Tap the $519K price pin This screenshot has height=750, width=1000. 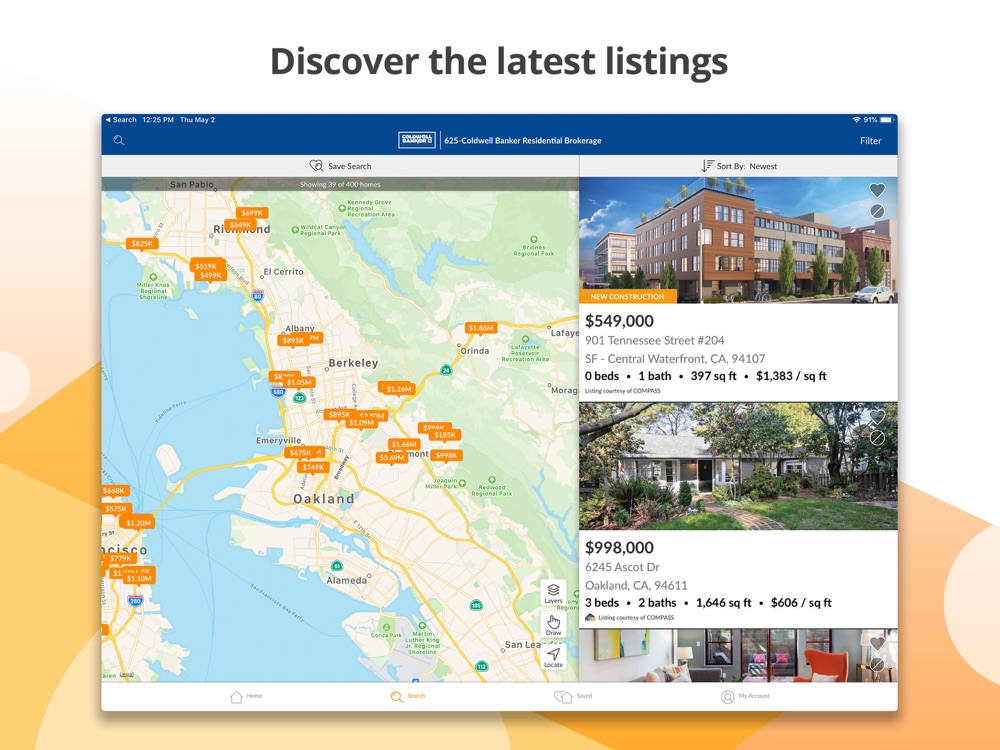tap(206, 266)
